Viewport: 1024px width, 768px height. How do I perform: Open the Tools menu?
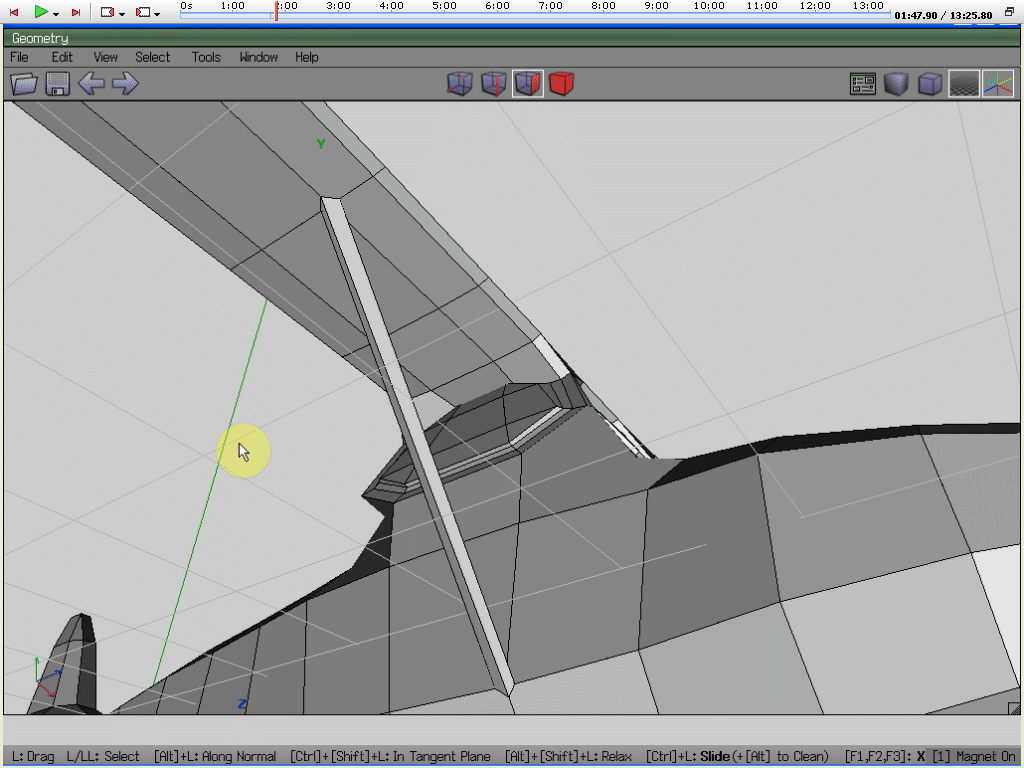[x=206, y=57]
